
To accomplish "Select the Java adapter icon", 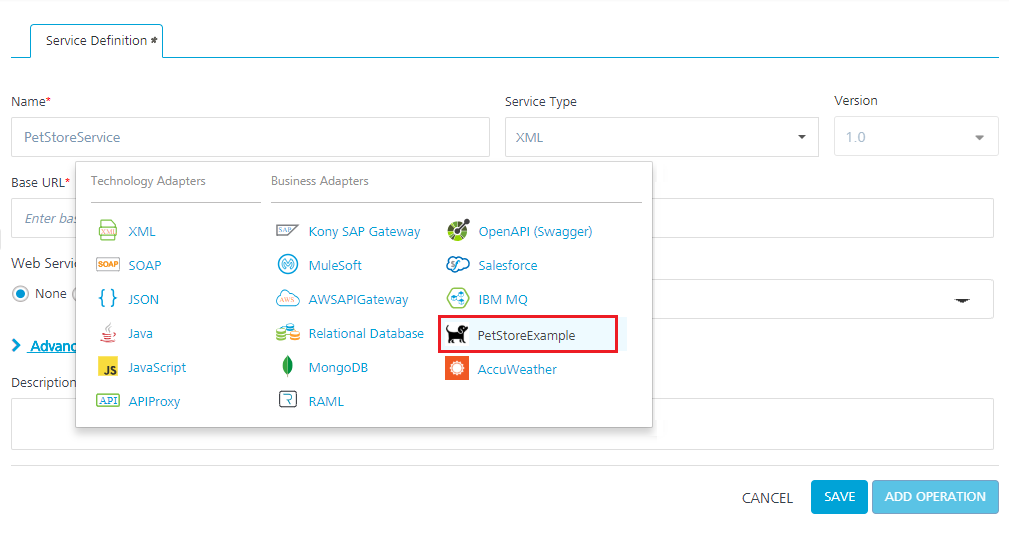I will point(108,333).
